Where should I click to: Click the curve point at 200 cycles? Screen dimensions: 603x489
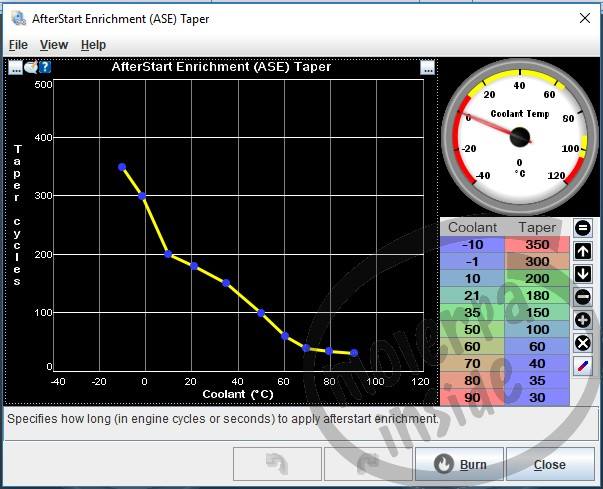(168, 254)
